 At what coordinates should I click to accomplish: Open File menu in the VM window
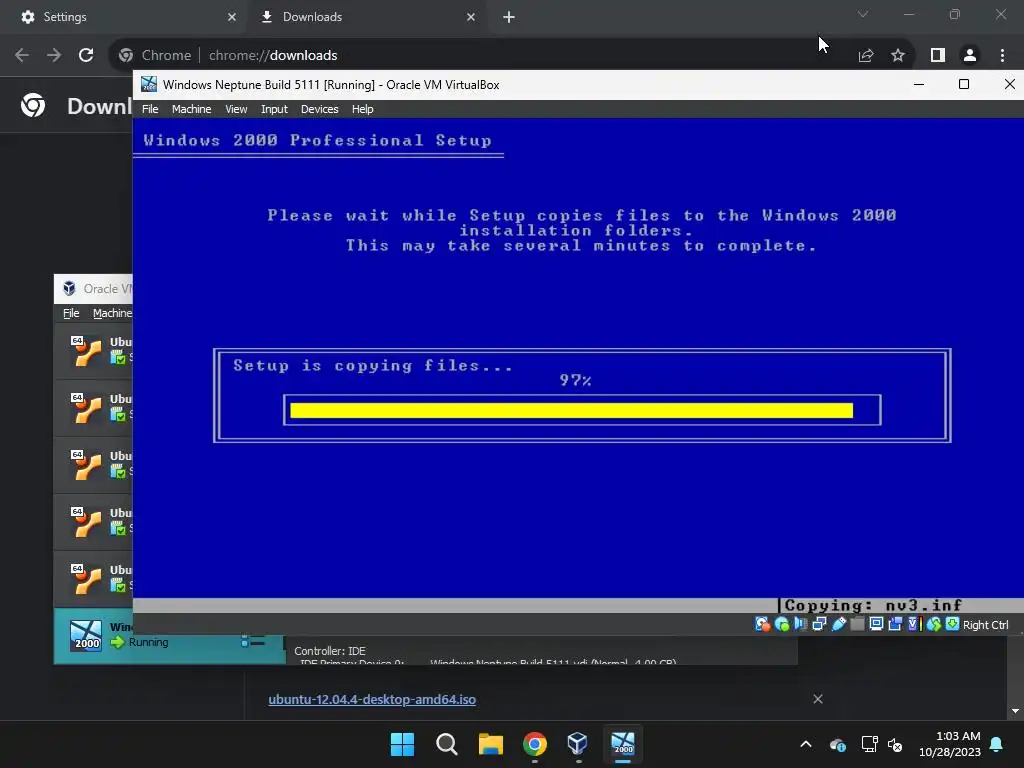[x=150, y=109]
